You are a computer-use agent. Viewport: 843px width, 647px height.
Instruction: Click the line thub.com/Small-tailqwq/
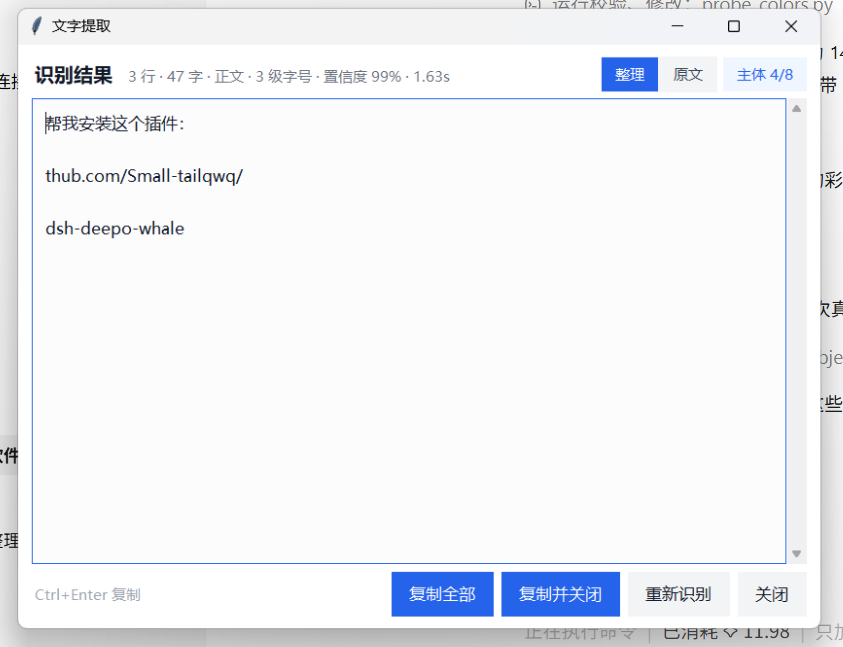pos(144,176)
